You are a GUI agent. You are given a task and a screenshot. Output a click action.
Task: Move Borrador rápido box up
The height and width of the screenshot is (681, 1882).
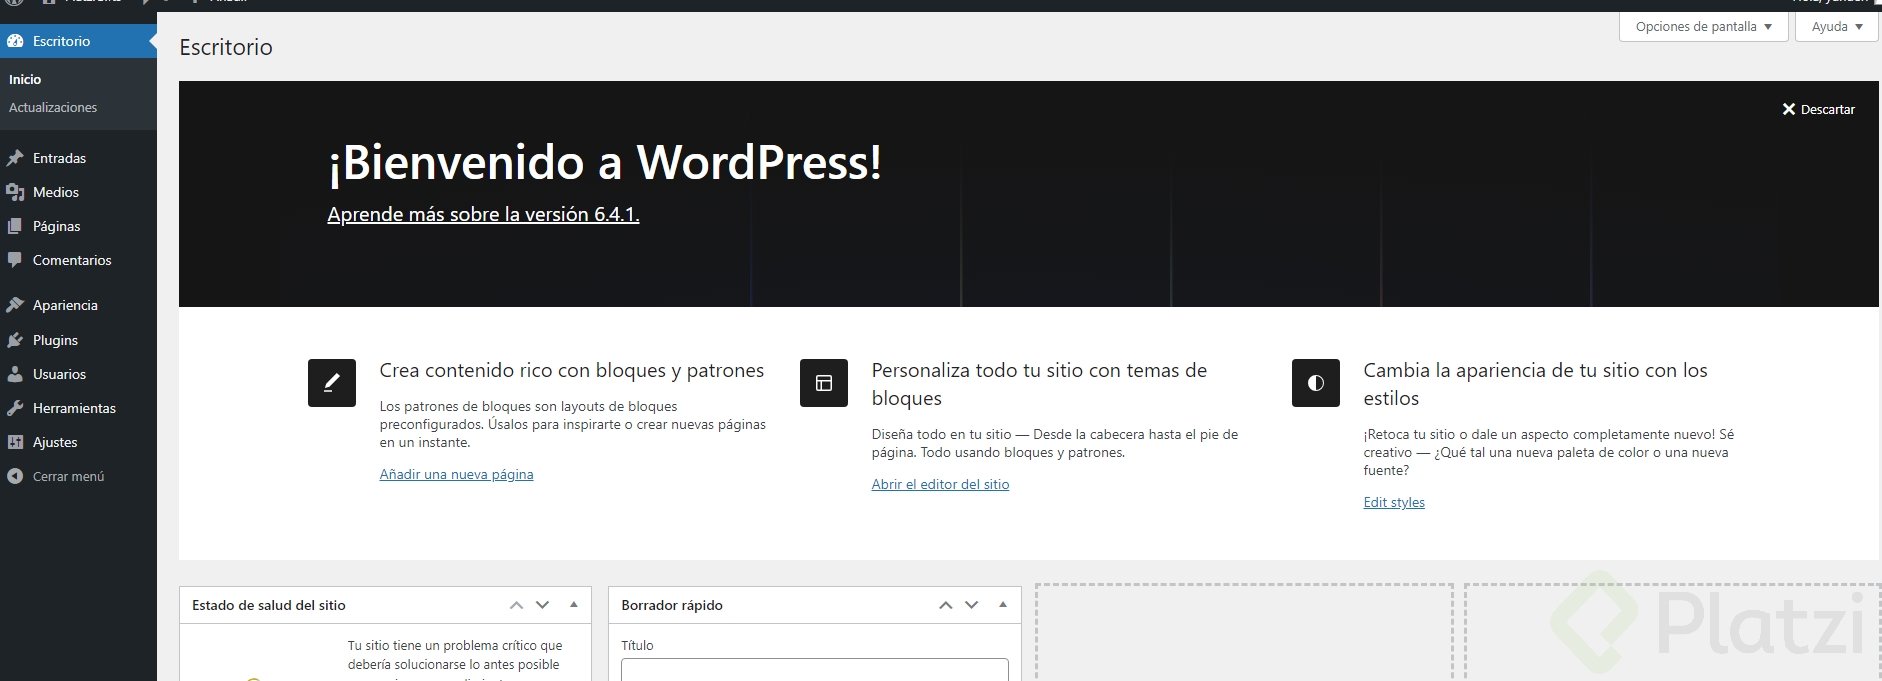[x=945, y=605]
